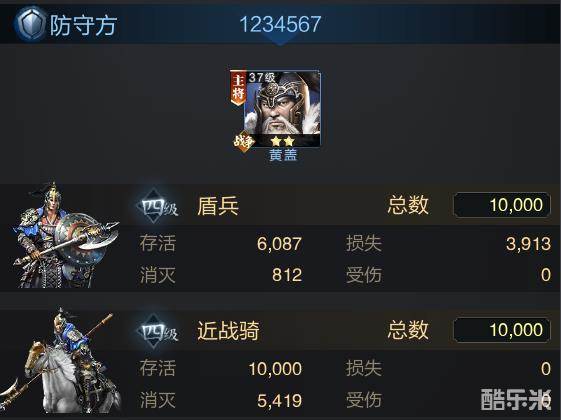This screenshot has width=561, height=420.
Task: Select the 盾兵 unit title
Action: point(218,206)
